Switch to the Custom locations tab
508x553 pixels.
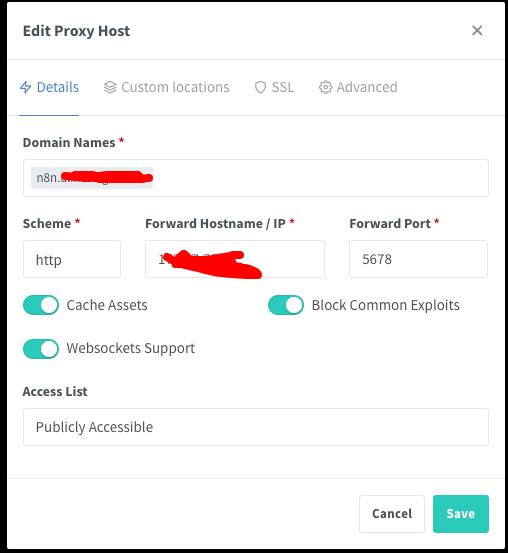point(167,87)
